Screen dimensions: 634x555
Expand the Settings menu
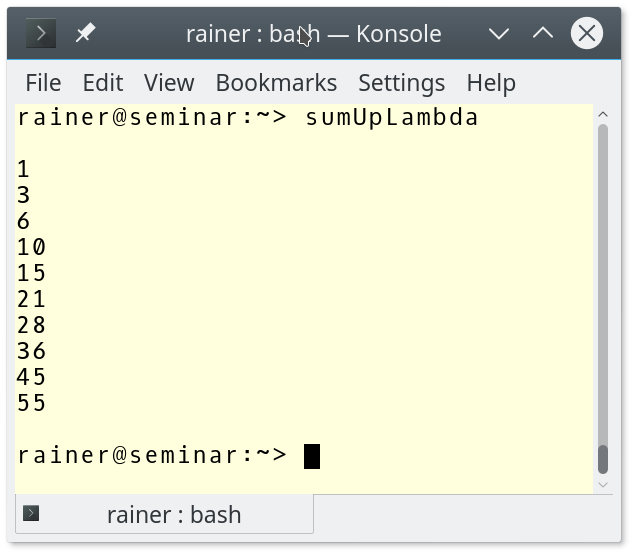pyautogui.click(x=401, y=83)
